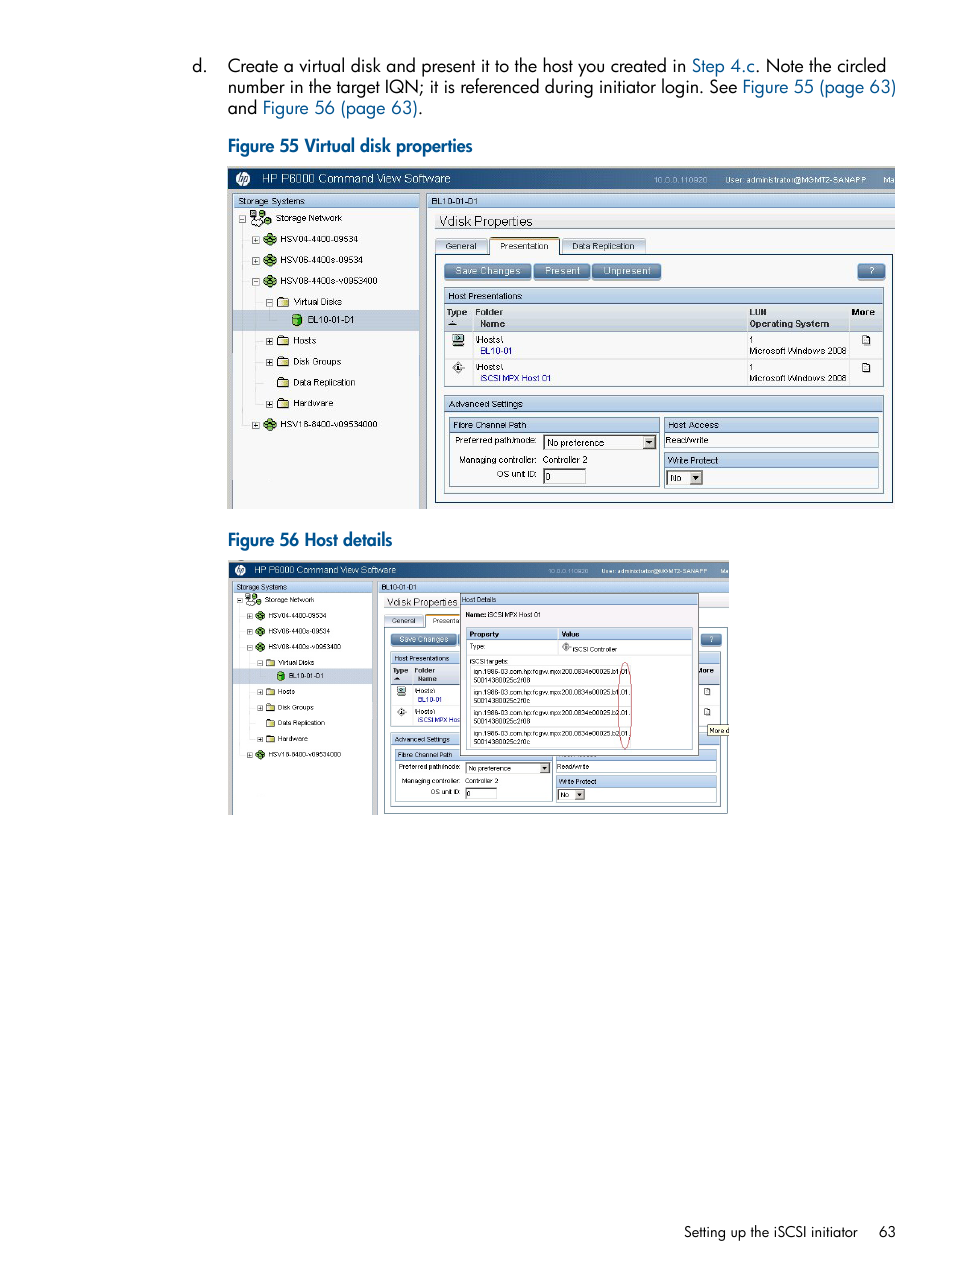This screenshot has height=1271, width=954.
Task: Click Save Changes button in Figure 56
Action: pyautogui.click(x=424, y=639)
